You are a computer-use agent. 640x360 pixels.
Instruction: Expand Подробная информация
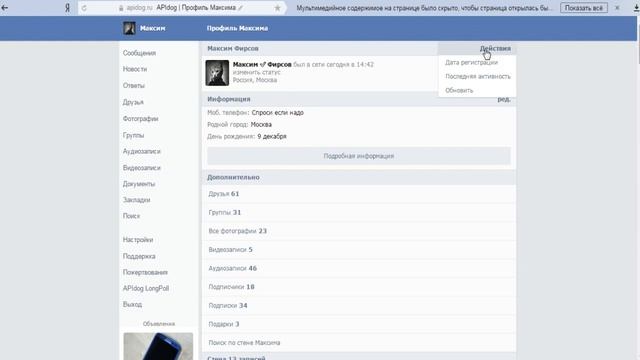pyautogui.click(x=359, y=156)
